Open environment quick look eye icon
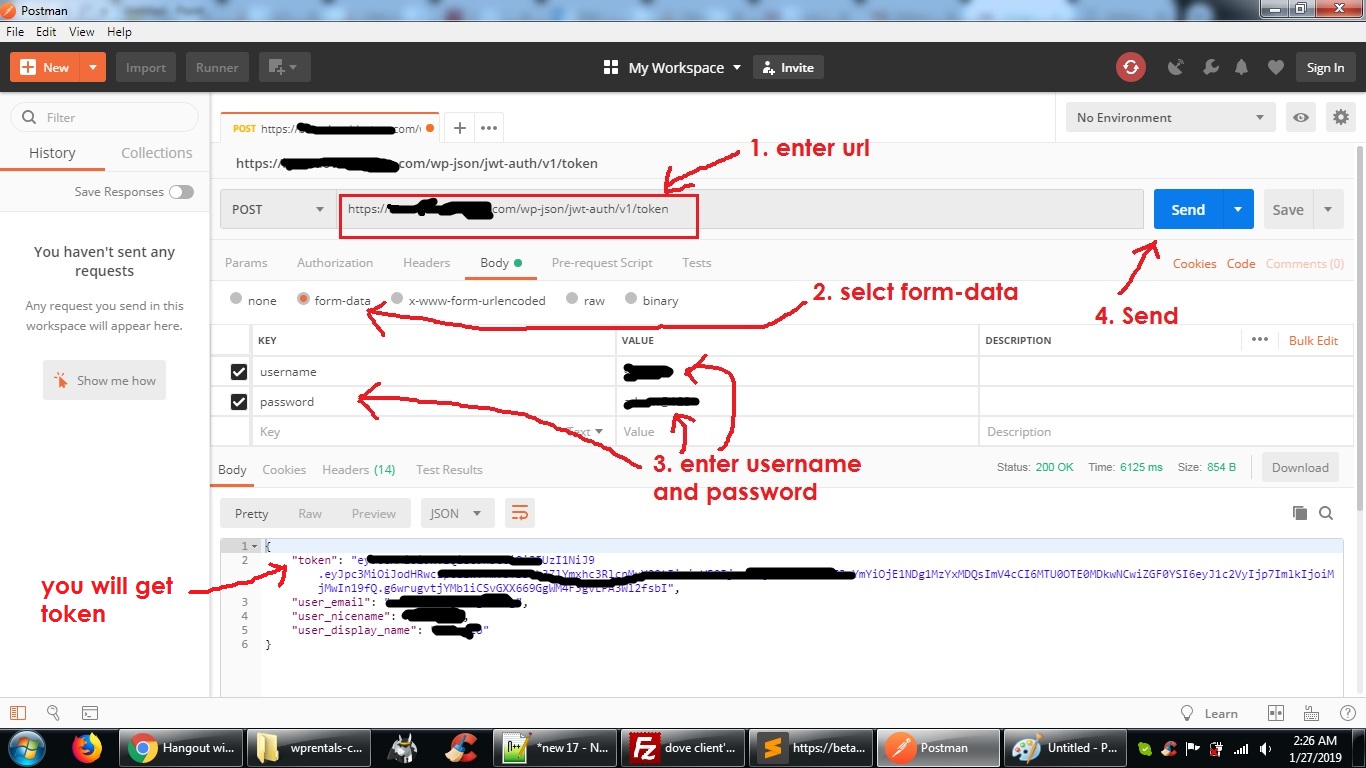Viewport: 1366px width, 768px height. coord(1301,117)
